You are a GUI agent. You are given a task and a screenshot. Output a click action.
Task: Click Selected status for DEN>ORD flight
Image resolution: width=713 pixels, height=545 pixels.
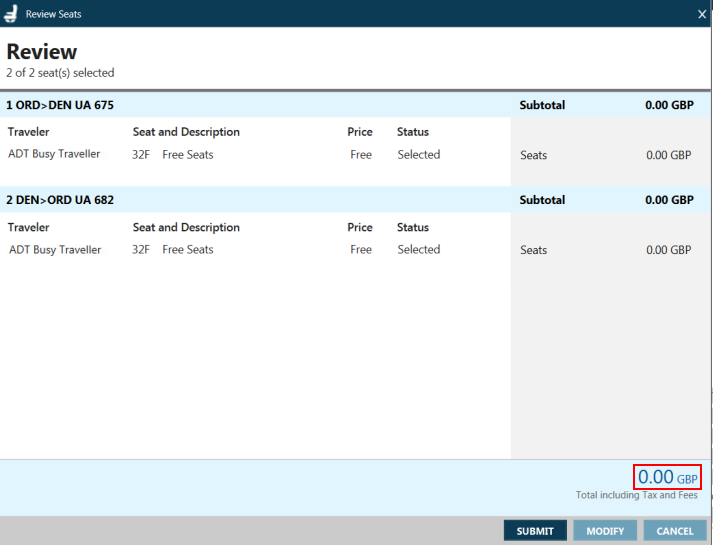[418, 250]
